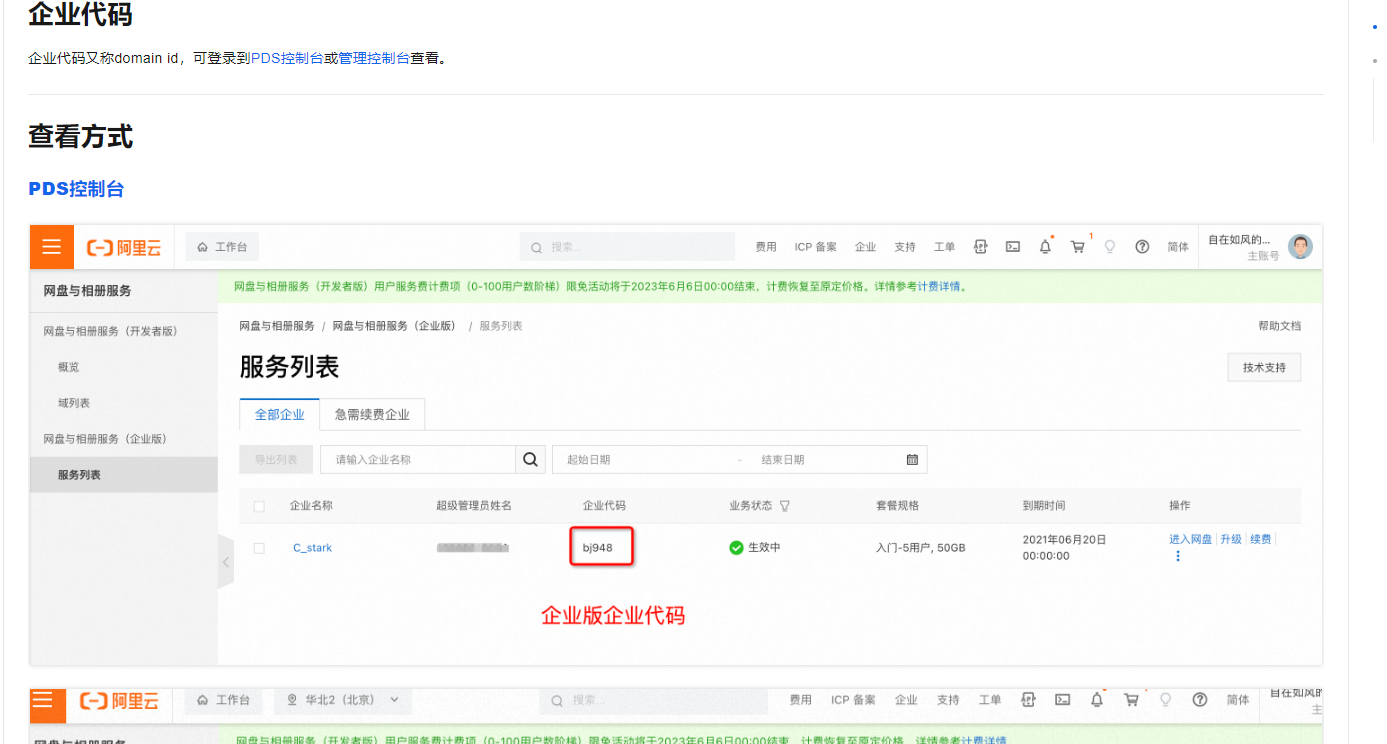Open the shopping cart in upper console header
The image size is (1387, 744).
point(1078,247)
